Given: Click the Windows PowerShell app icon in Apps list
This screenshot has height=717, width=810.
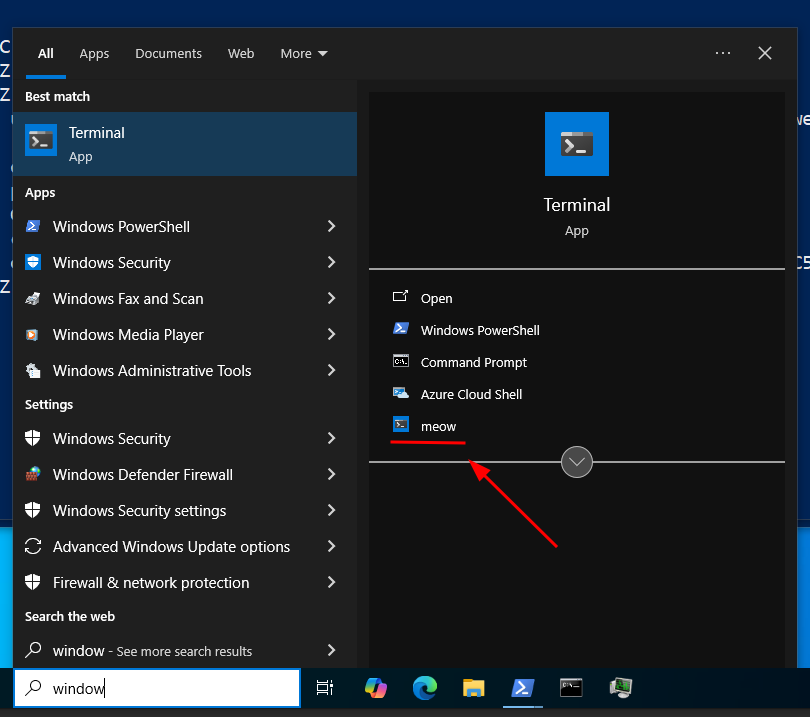Looking at the screenshot, I should pos(33,226).
